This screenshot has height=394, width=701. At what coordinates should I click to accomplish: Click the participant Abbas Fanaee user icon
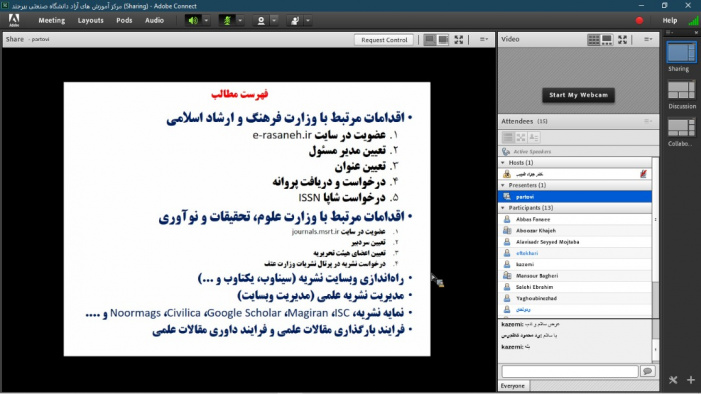507,220
